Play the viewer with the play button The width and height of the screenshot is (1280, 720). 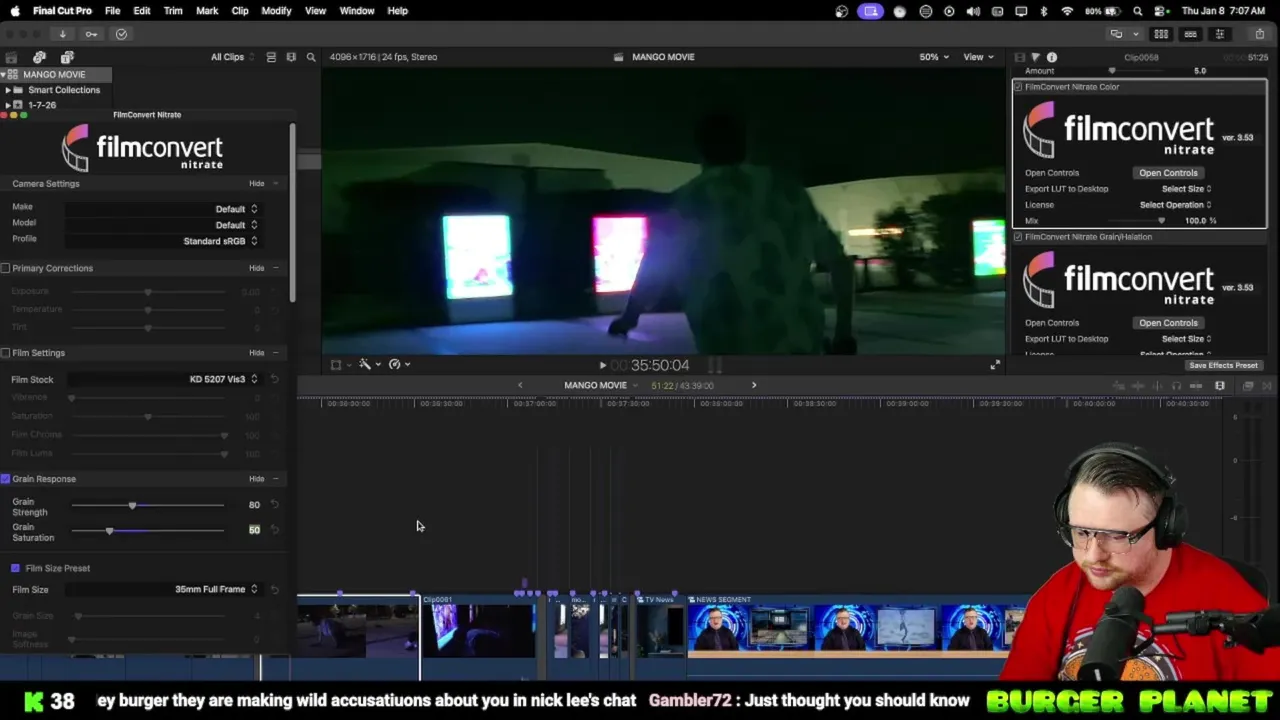click(x=602, y=366)
